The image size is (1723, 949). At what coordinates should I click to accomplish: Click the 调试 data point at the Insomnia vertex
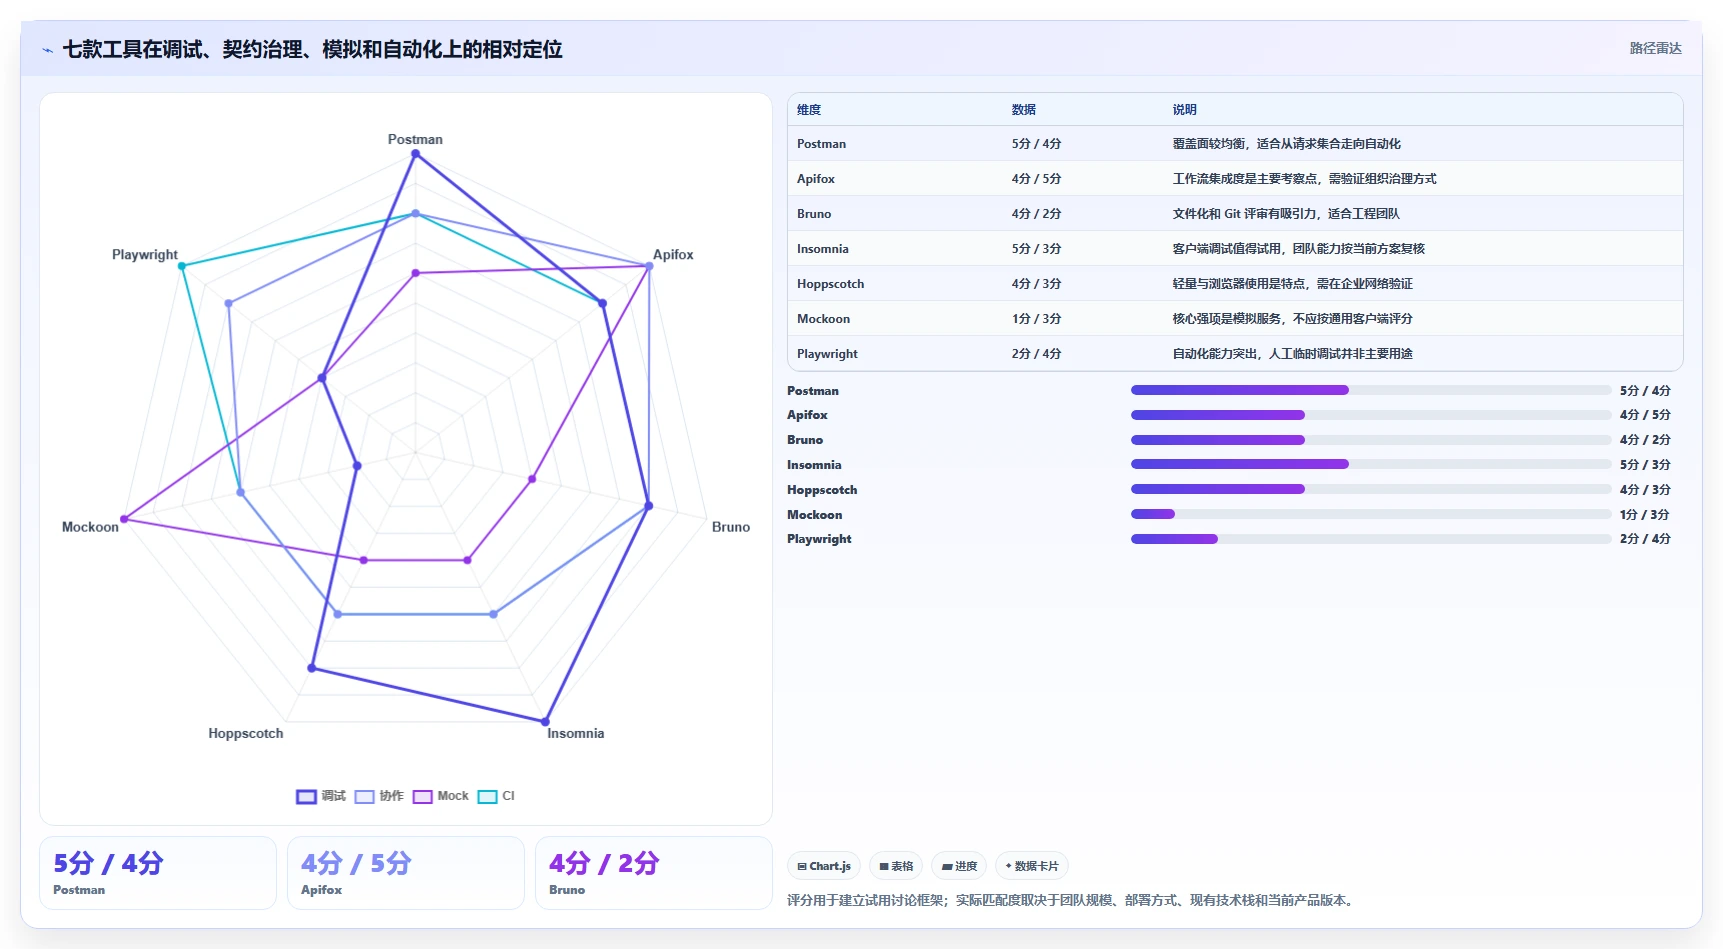(545, 721)
